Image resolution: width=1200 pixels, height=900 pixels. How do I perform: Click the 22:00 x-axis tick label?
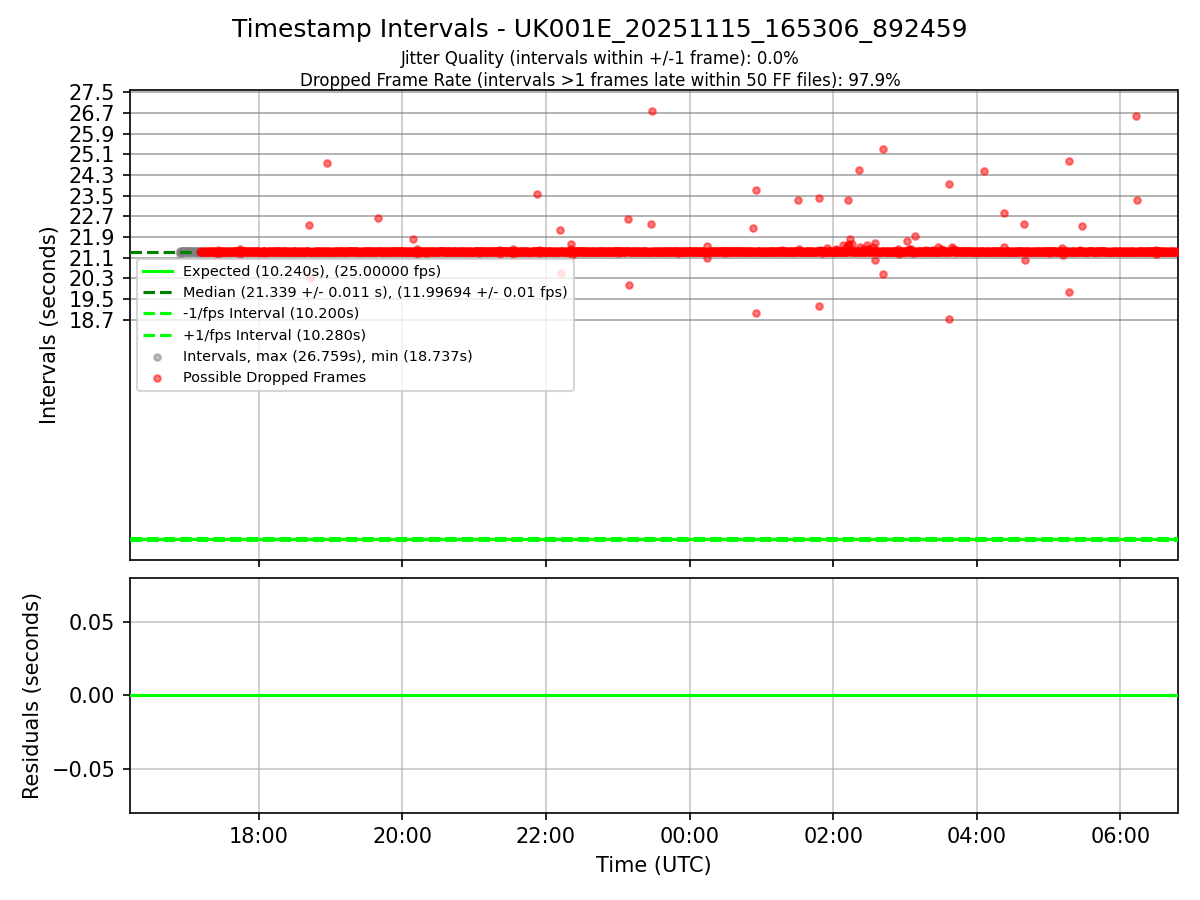[x=546, y=836]
